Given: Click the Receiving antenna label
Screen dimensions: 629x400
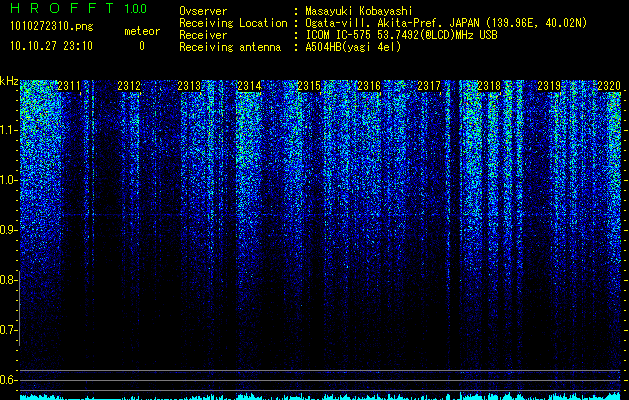Looking at the screenshot, I should coord(230,47).
